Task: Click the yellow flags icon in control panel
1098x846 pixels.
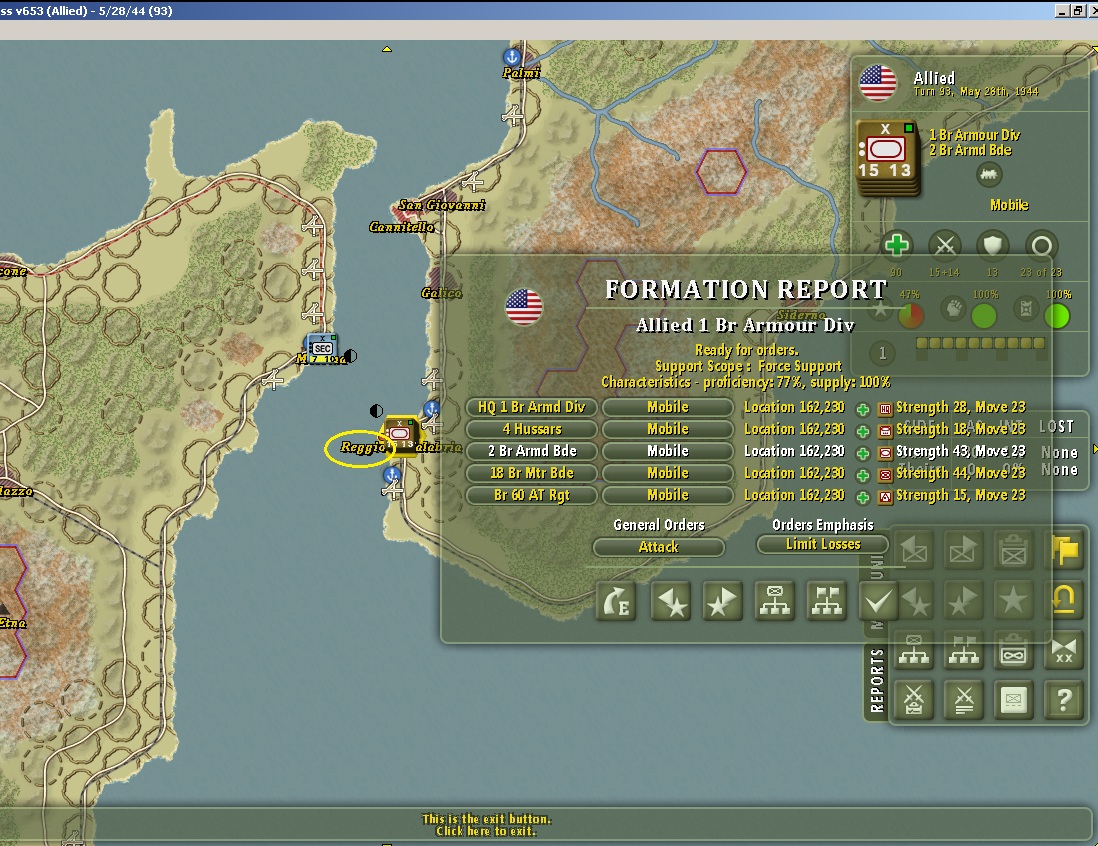Action: 1064,550
